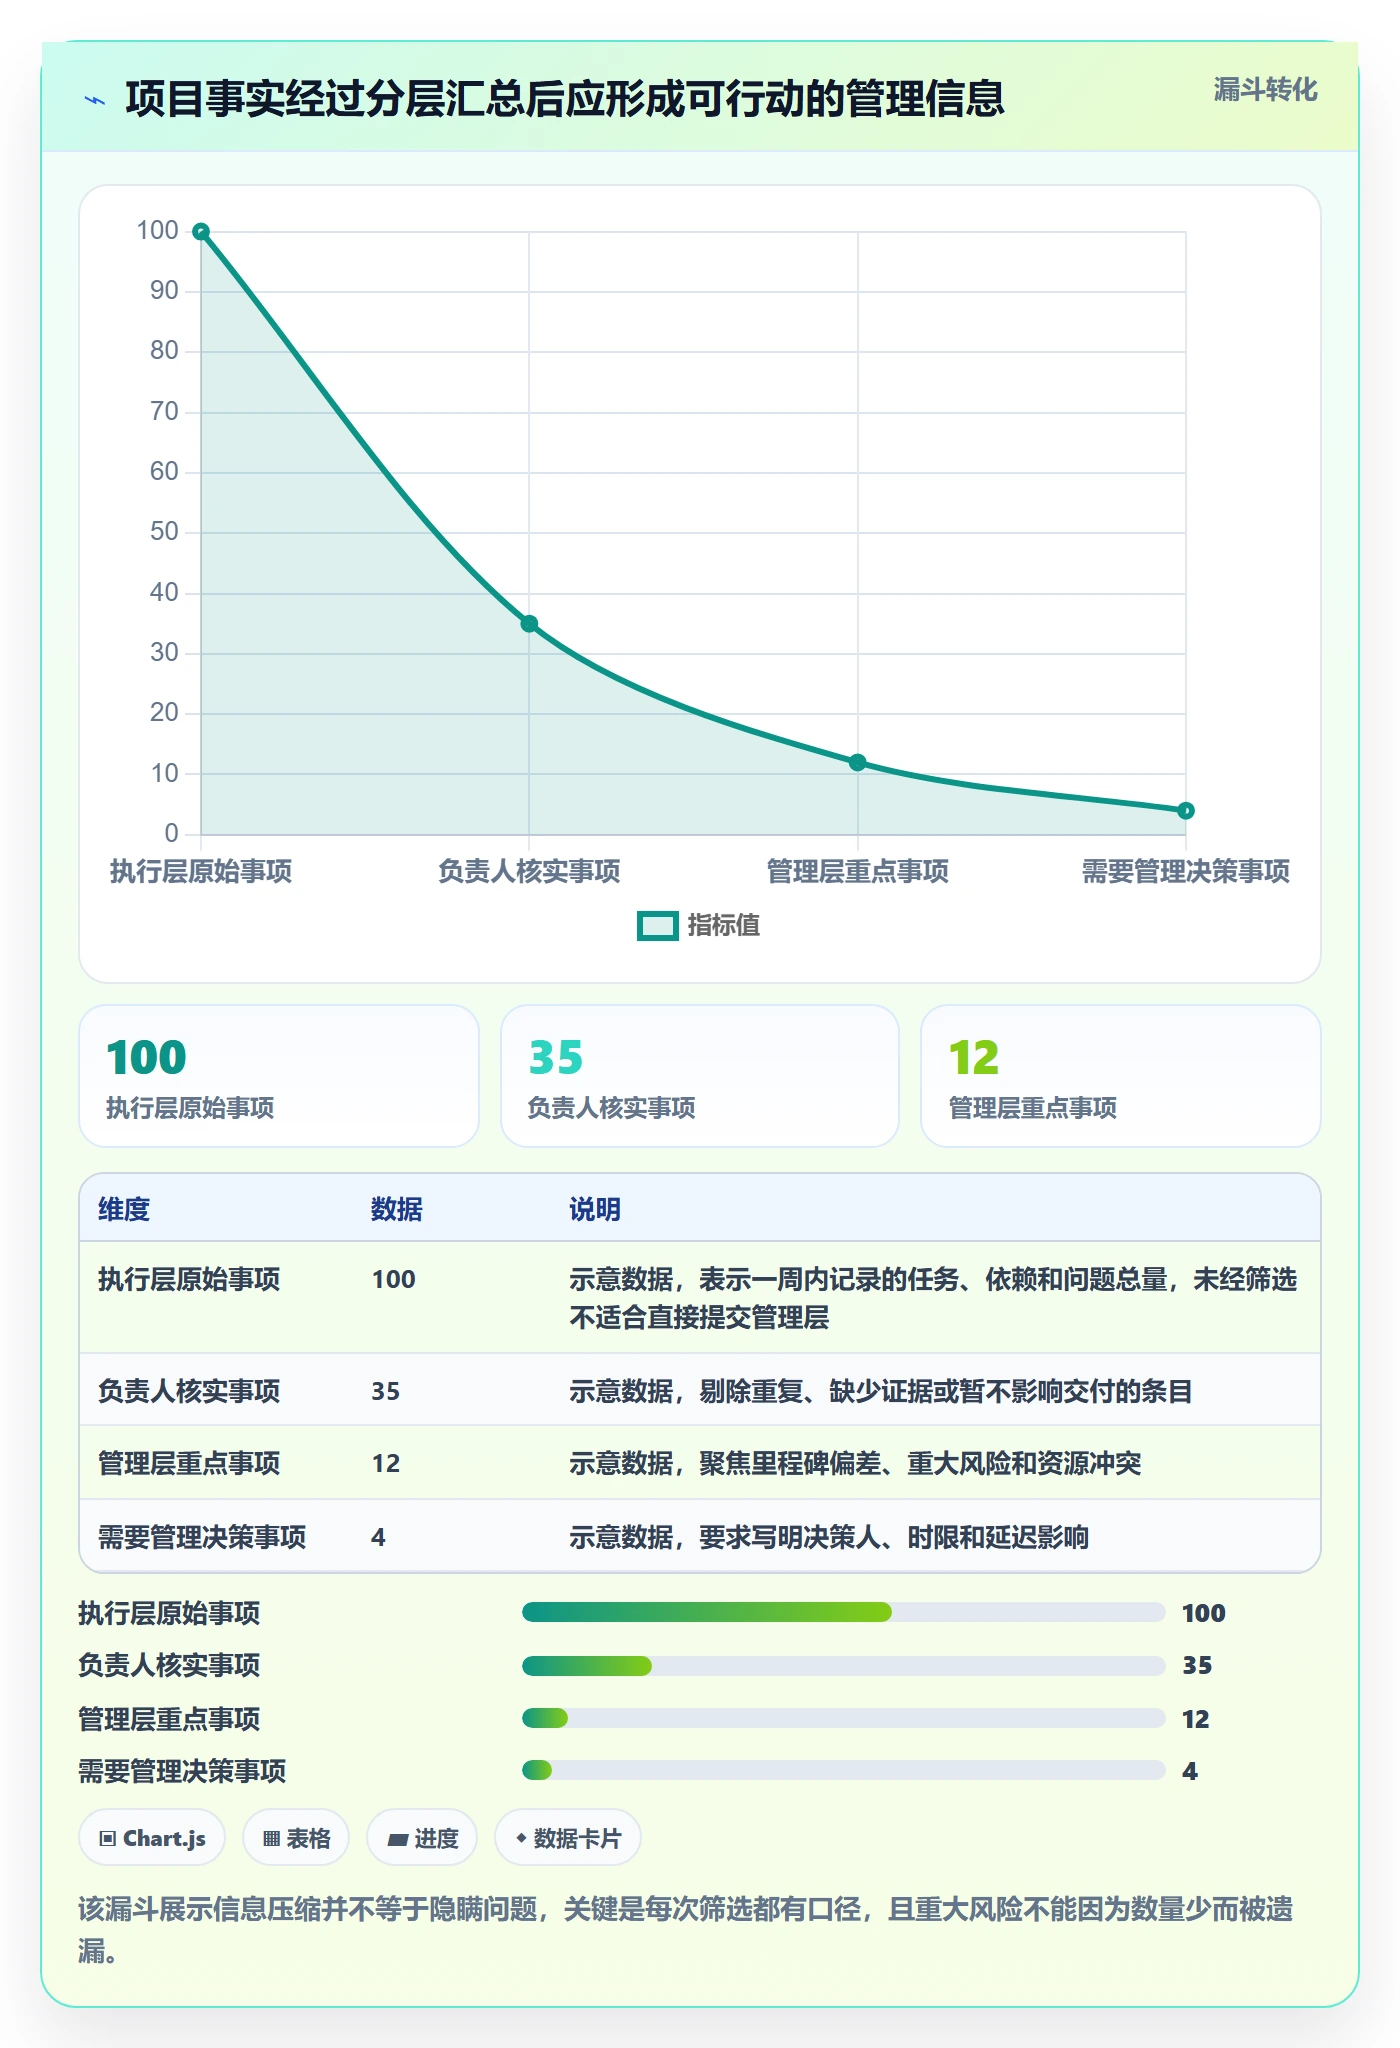Screen dimensions: 1400x2048
Task: Toggle the 指标值 legend color box
Action: [657, 926]
